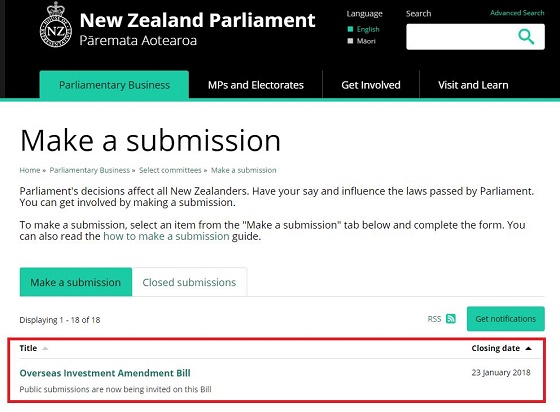Click the Advanced Search link

coord(517,13)
